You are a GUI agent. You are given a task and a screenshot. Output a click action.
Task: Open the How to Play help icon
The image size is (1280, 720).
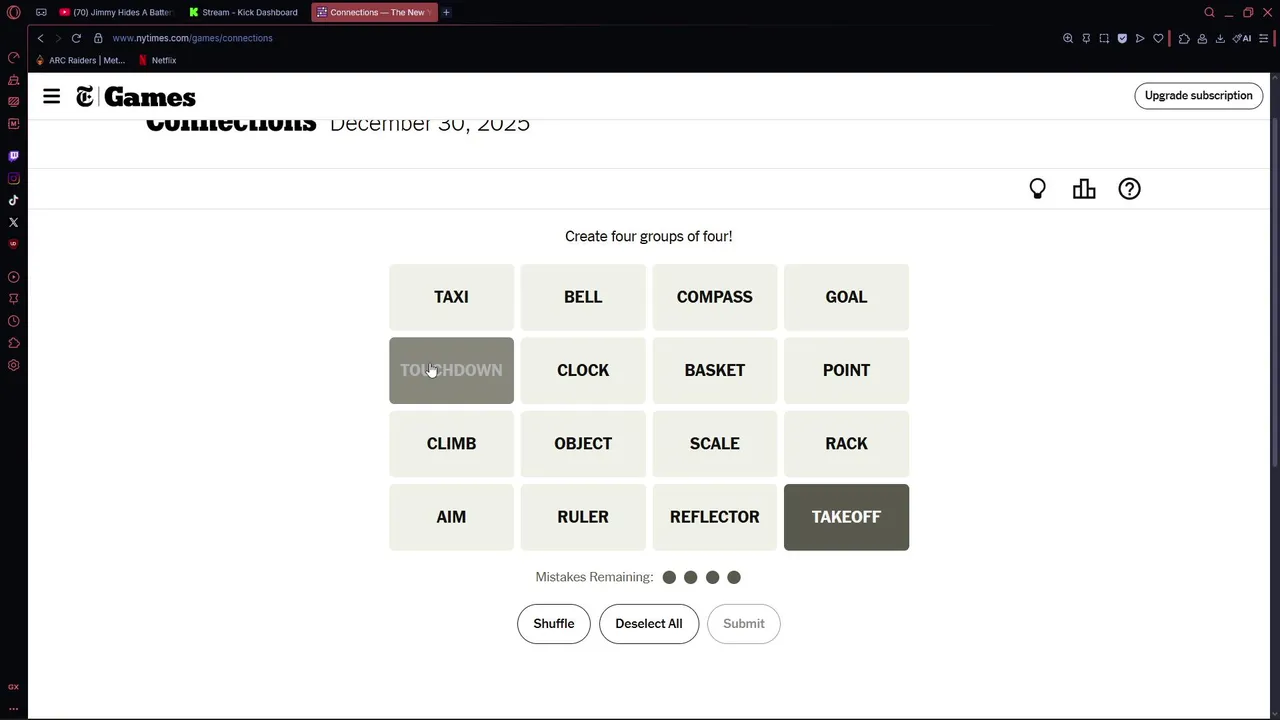click(1129, 189)
